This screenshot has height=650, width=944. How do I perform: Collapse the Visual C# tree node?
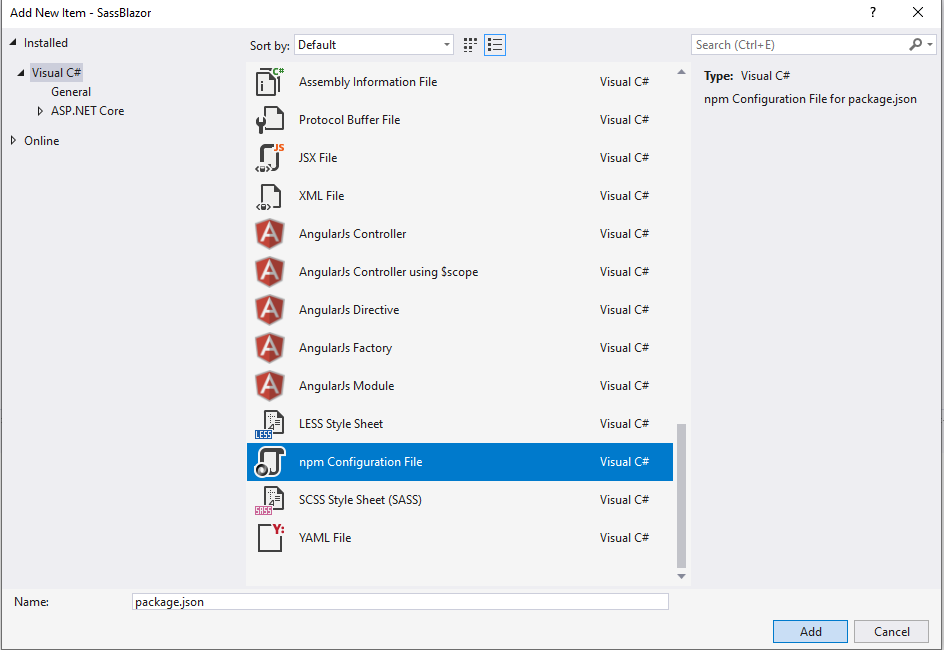[21, 73]
